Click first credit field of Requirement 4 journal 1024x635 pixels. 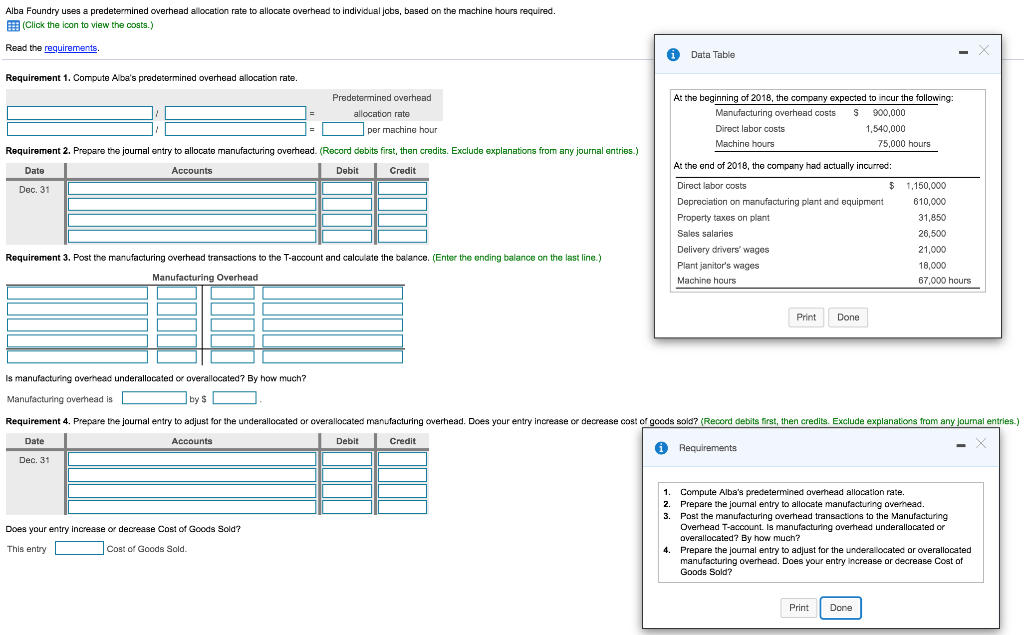coord(402,459)
